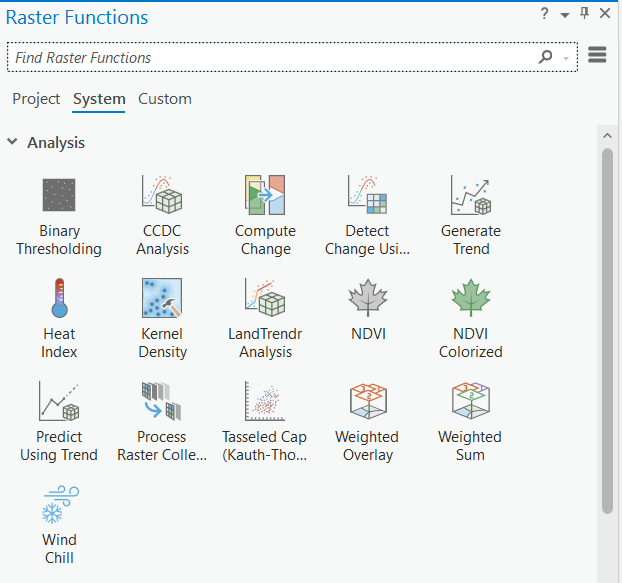Open the Kernel Density function
The width and height of the screenshot is (622, 583).
click(x=162, y=299)
